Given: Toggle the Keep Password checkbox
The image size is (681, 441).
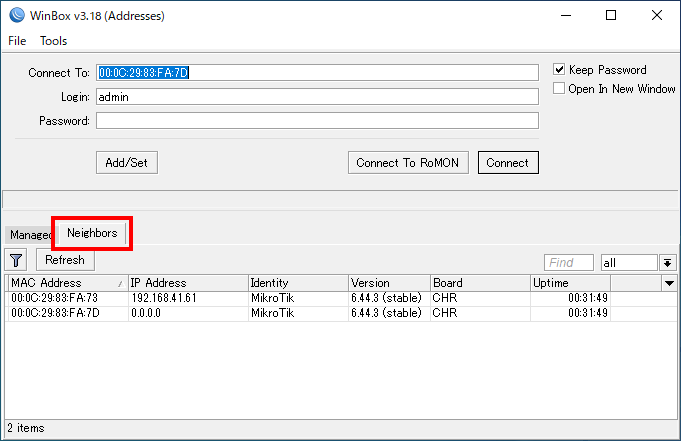Looking at the screenshot, I should point(559,70).
